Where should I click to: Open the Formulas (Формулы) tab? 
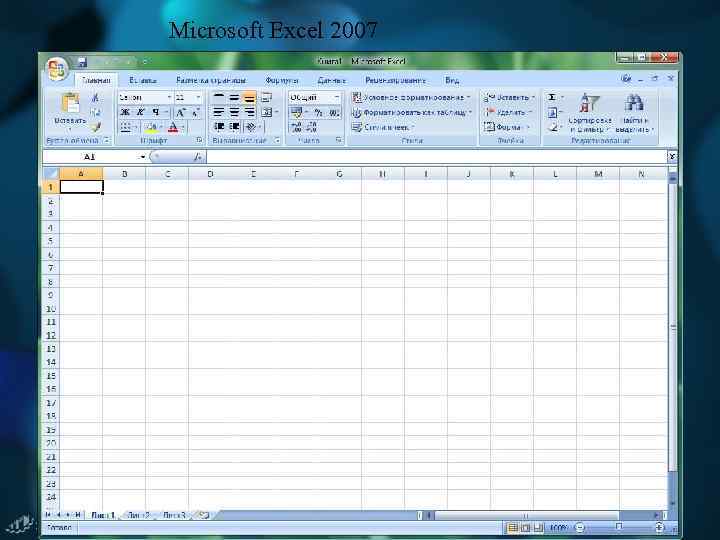click(282, 80)
